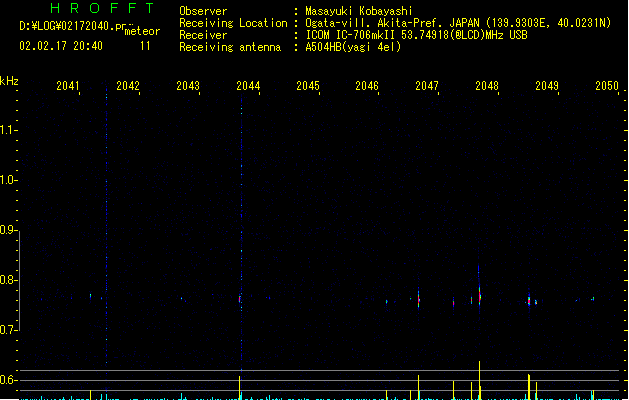Click the meteor label
629x400 pixels.
coord(142,31)
